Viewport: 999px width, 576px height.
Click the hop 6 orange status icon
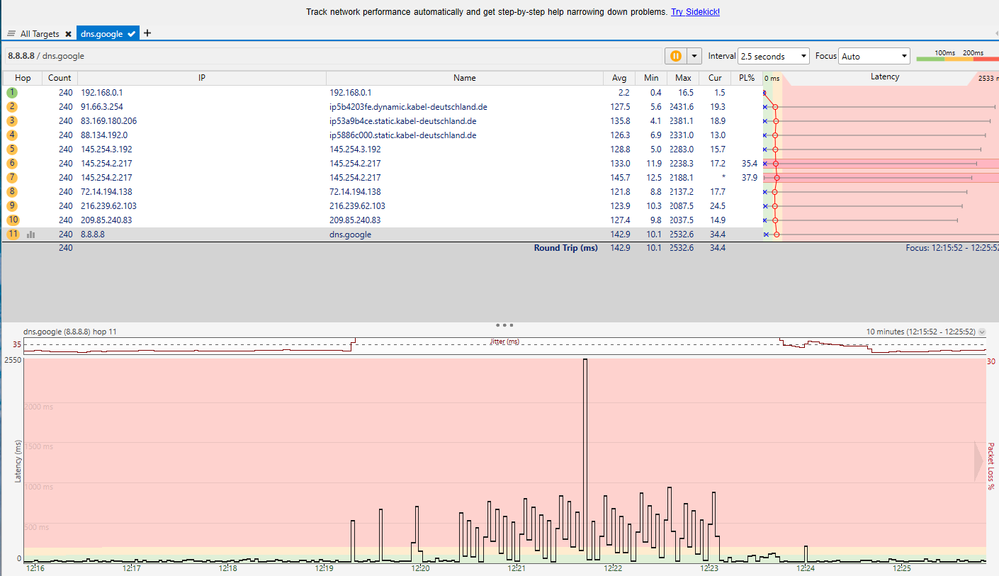13,163
